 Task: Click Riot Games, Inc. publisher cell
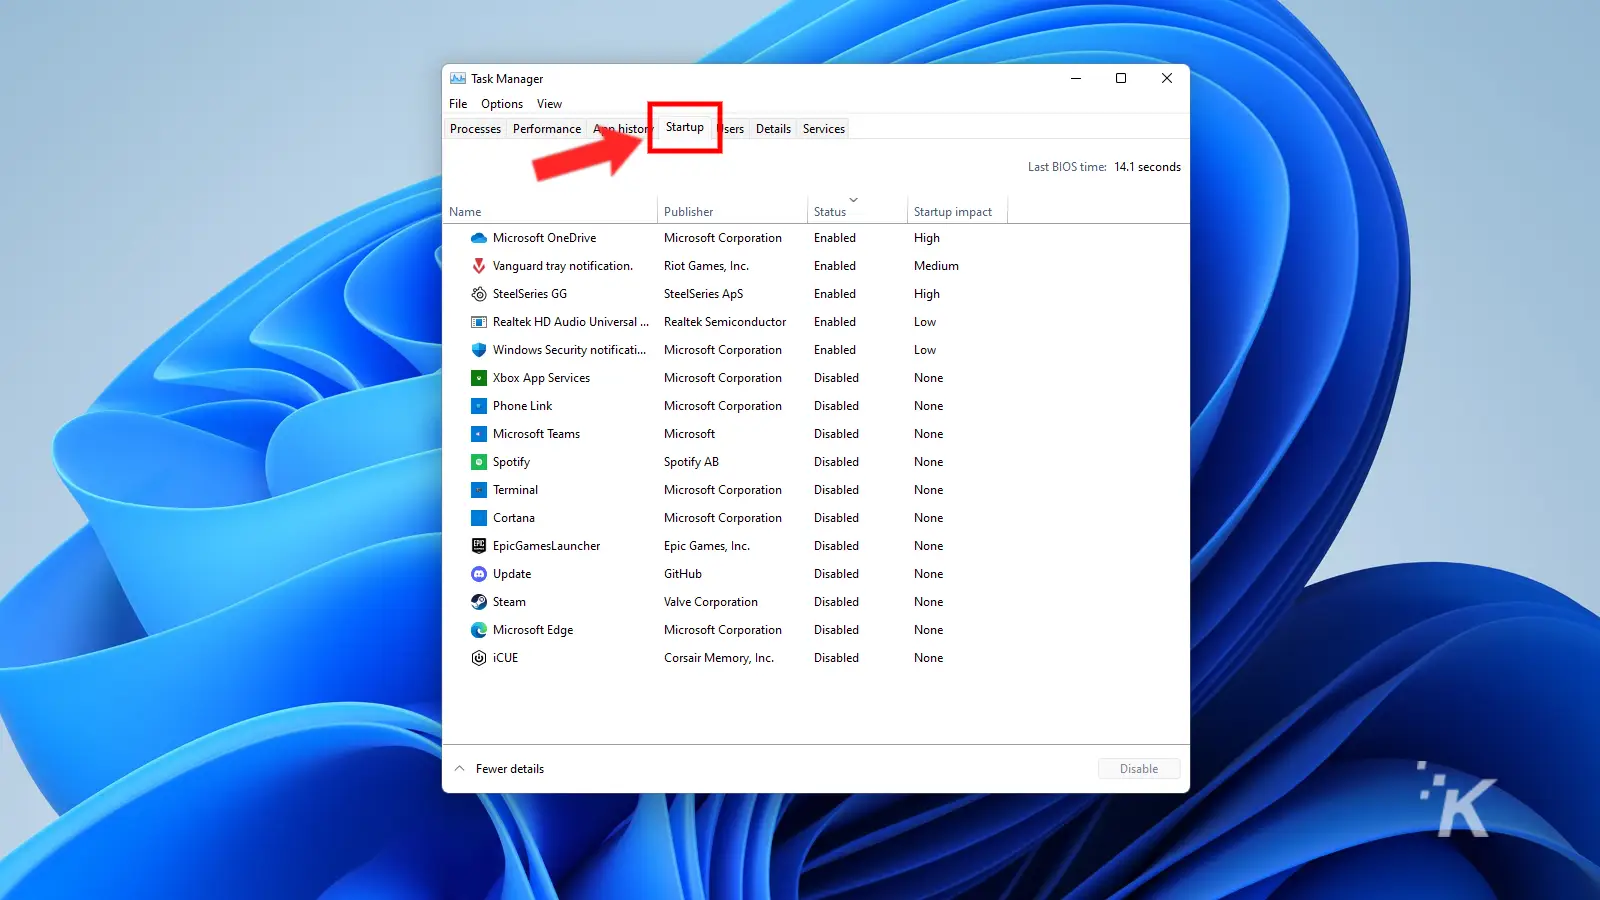coord(706,266)
